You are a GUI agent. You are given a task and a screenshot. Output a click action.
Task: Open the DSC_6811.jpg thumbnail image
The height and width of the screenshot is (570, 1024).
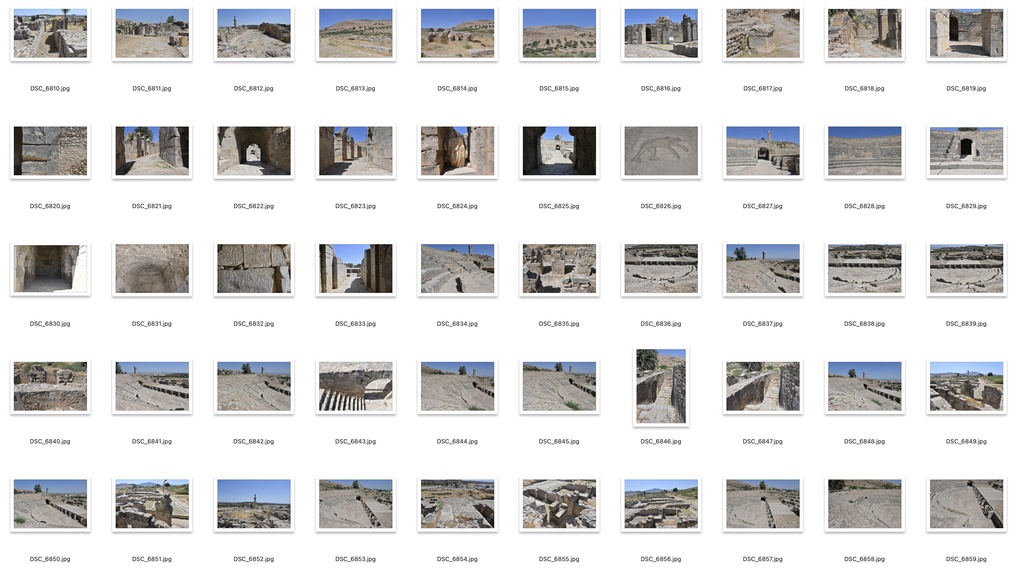click(x=152, y=33)
